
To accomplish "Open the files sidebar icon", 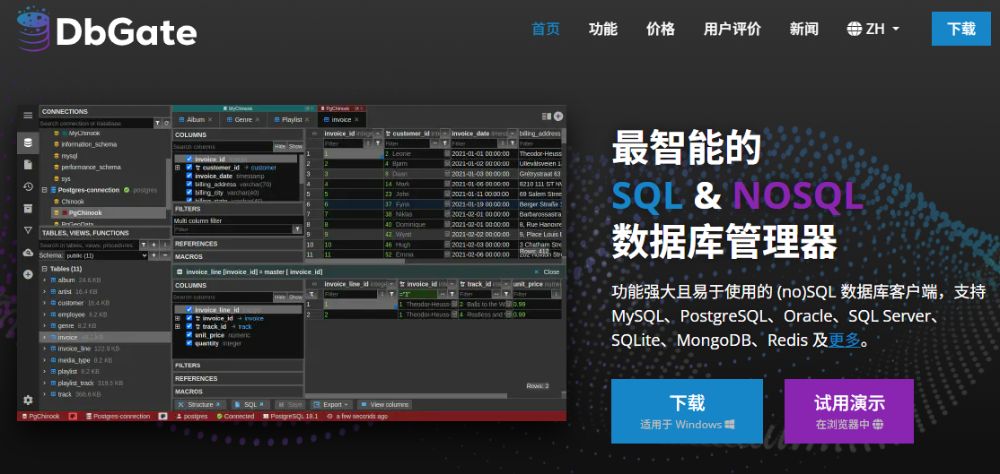I will (x=28, y=165).
